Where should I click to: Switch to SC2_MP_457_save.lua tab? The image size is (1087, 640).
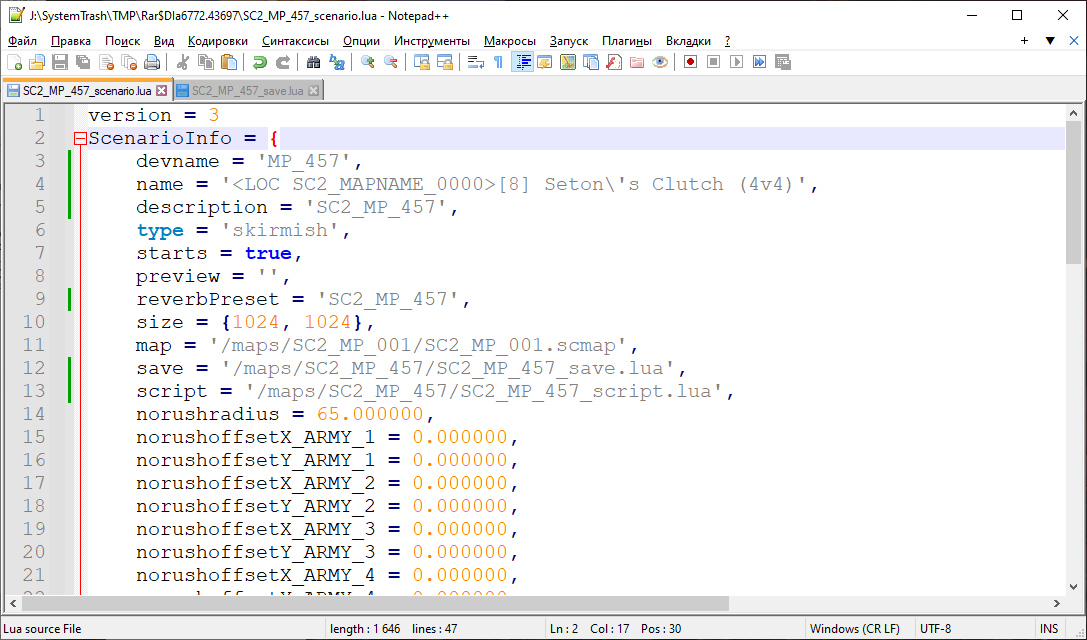coord(247,91)
